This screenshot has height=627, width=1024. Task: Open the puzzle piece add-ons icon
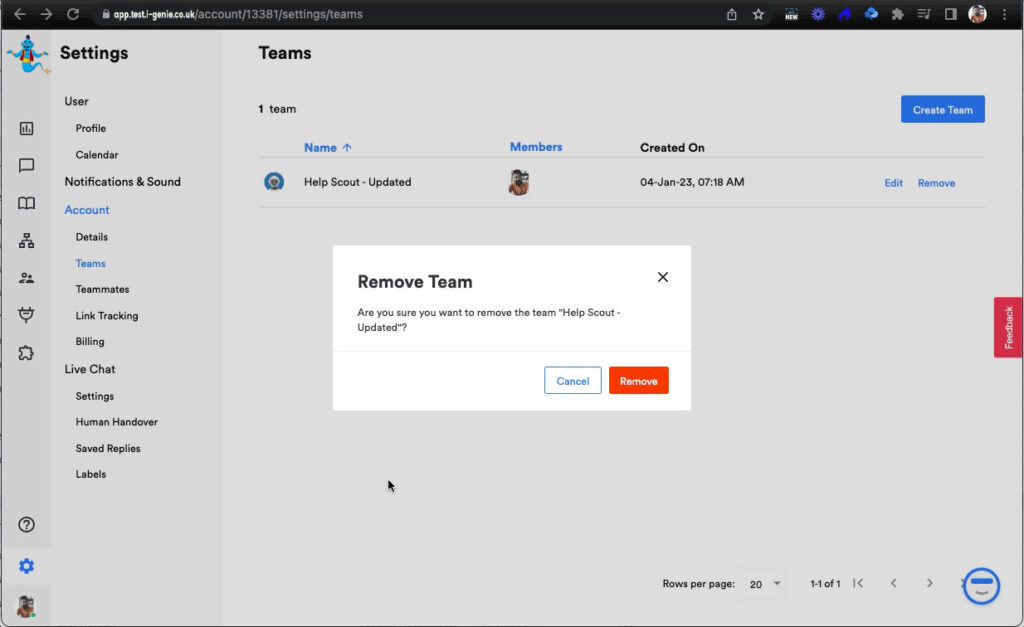(27, 353)
